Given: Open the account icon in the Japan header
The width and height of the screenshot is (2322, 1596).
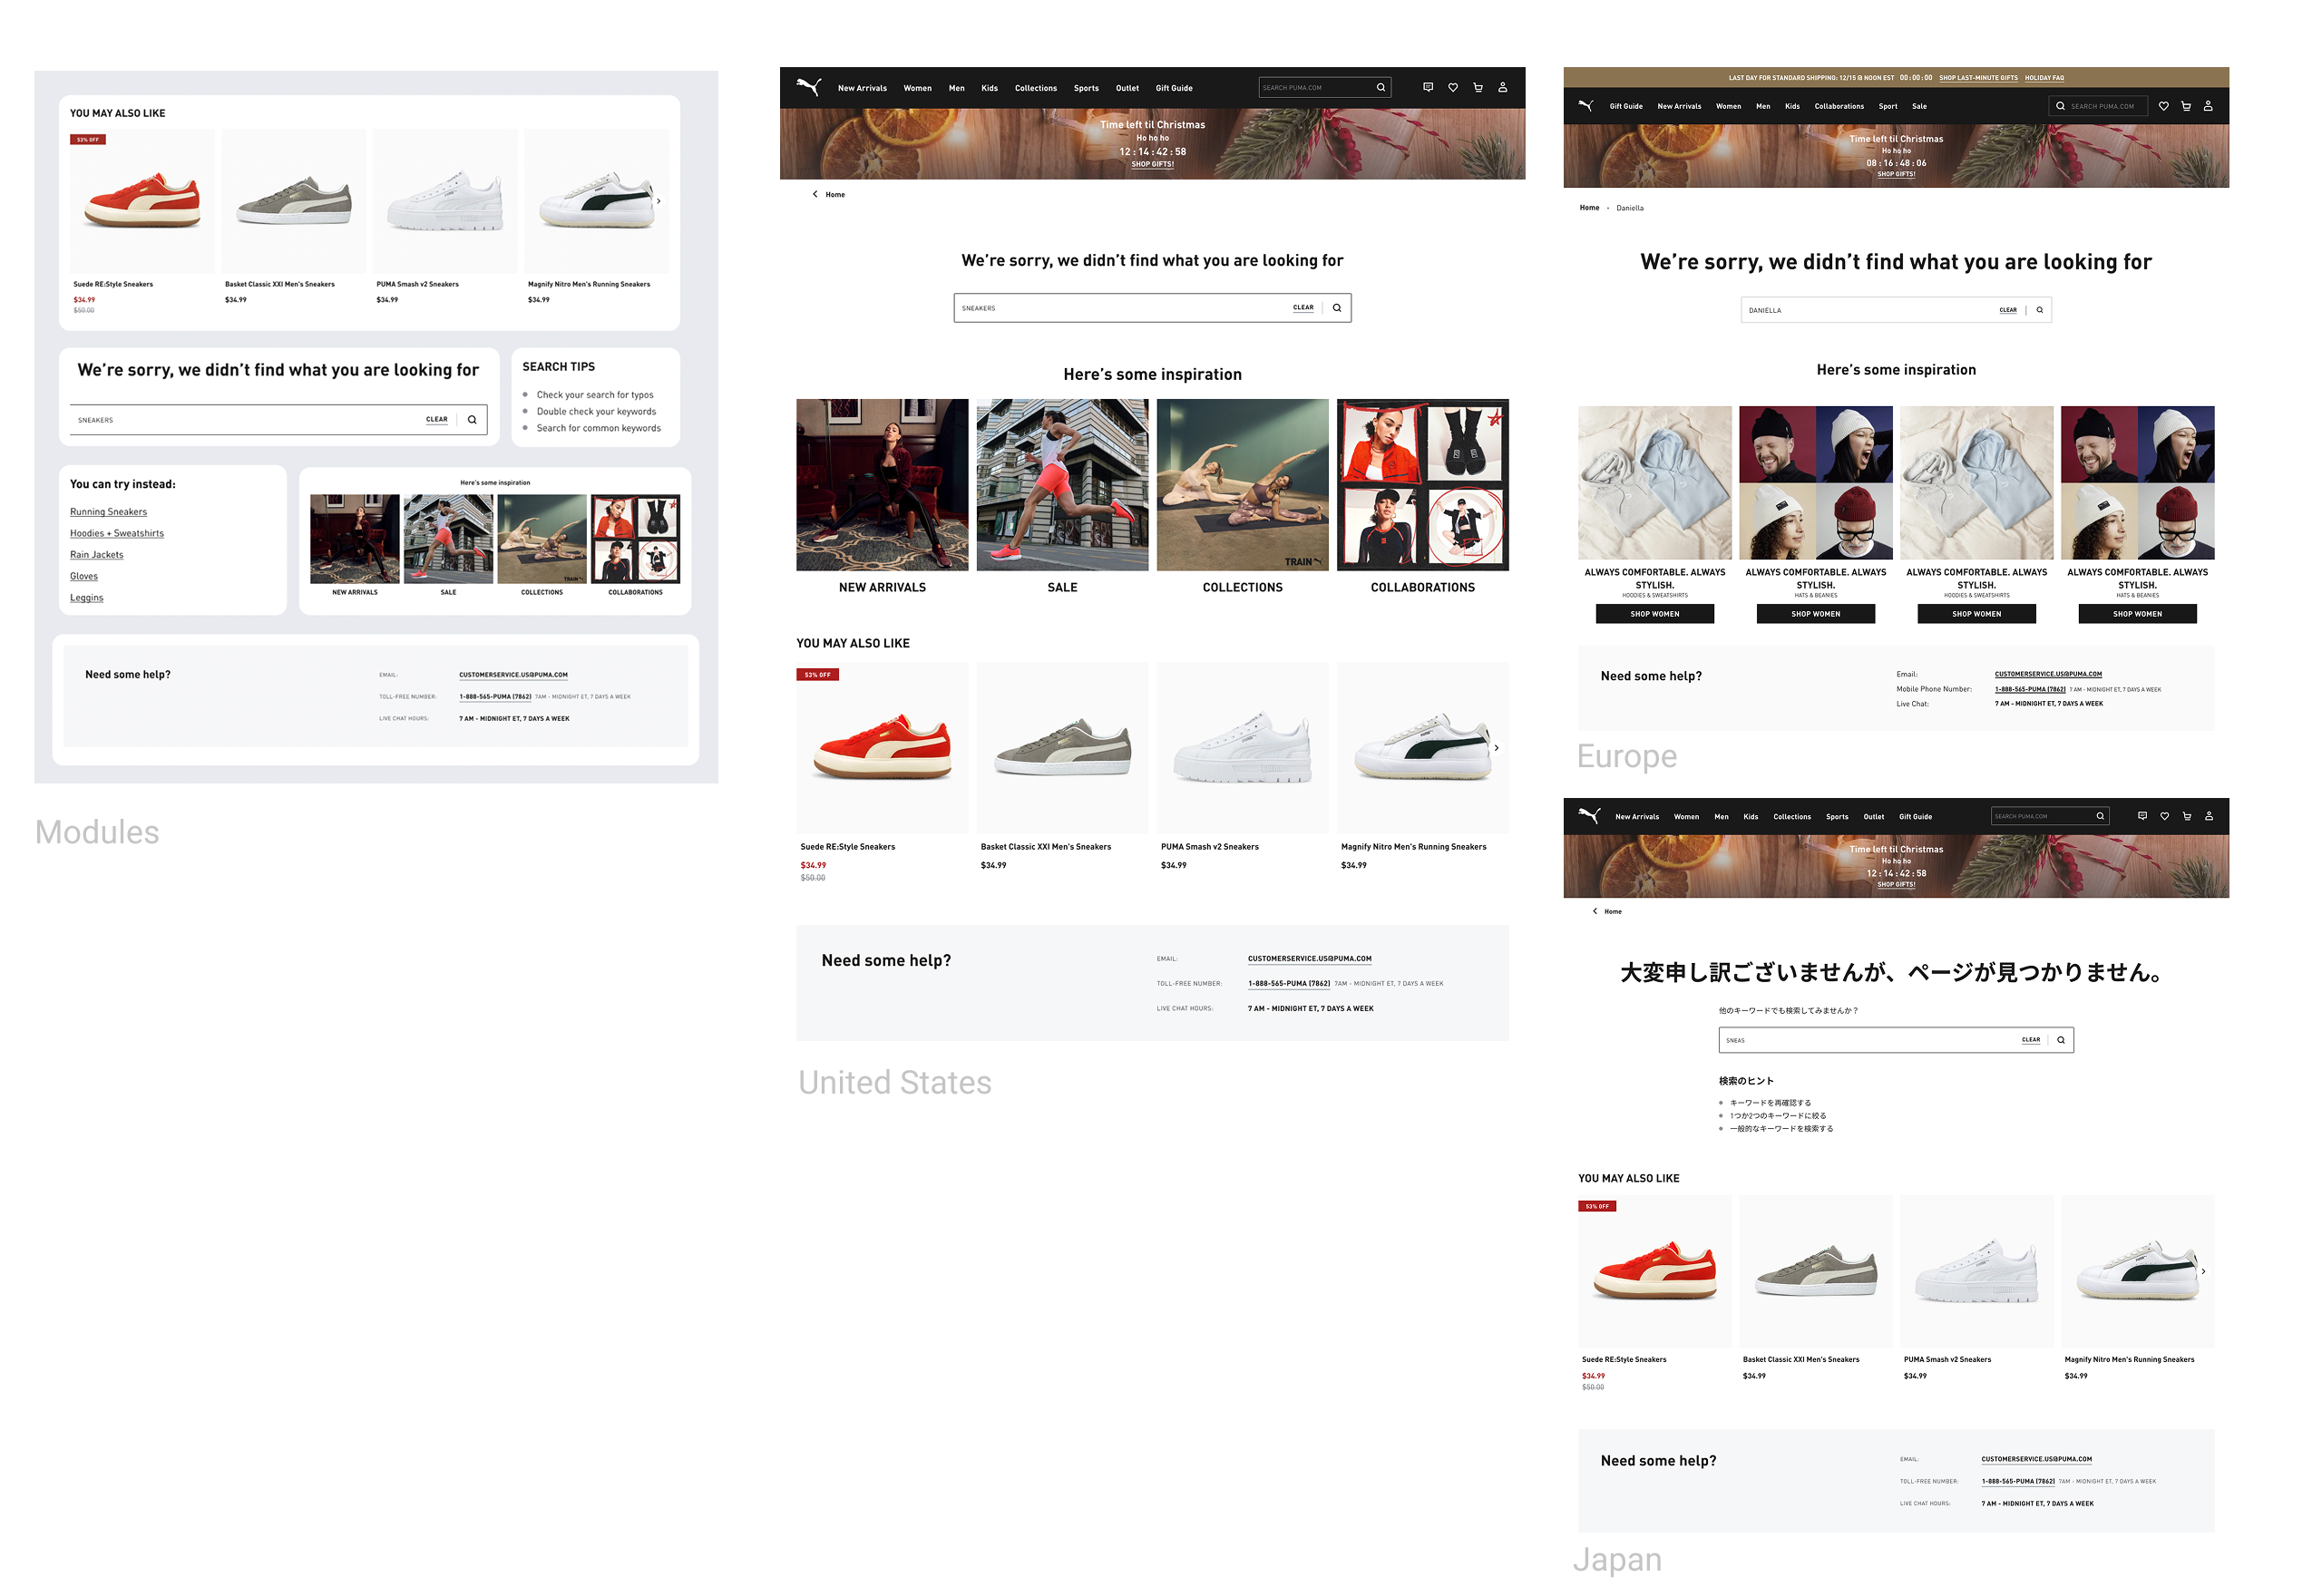Looking at the screenshot, I should tap(2209, 816).
